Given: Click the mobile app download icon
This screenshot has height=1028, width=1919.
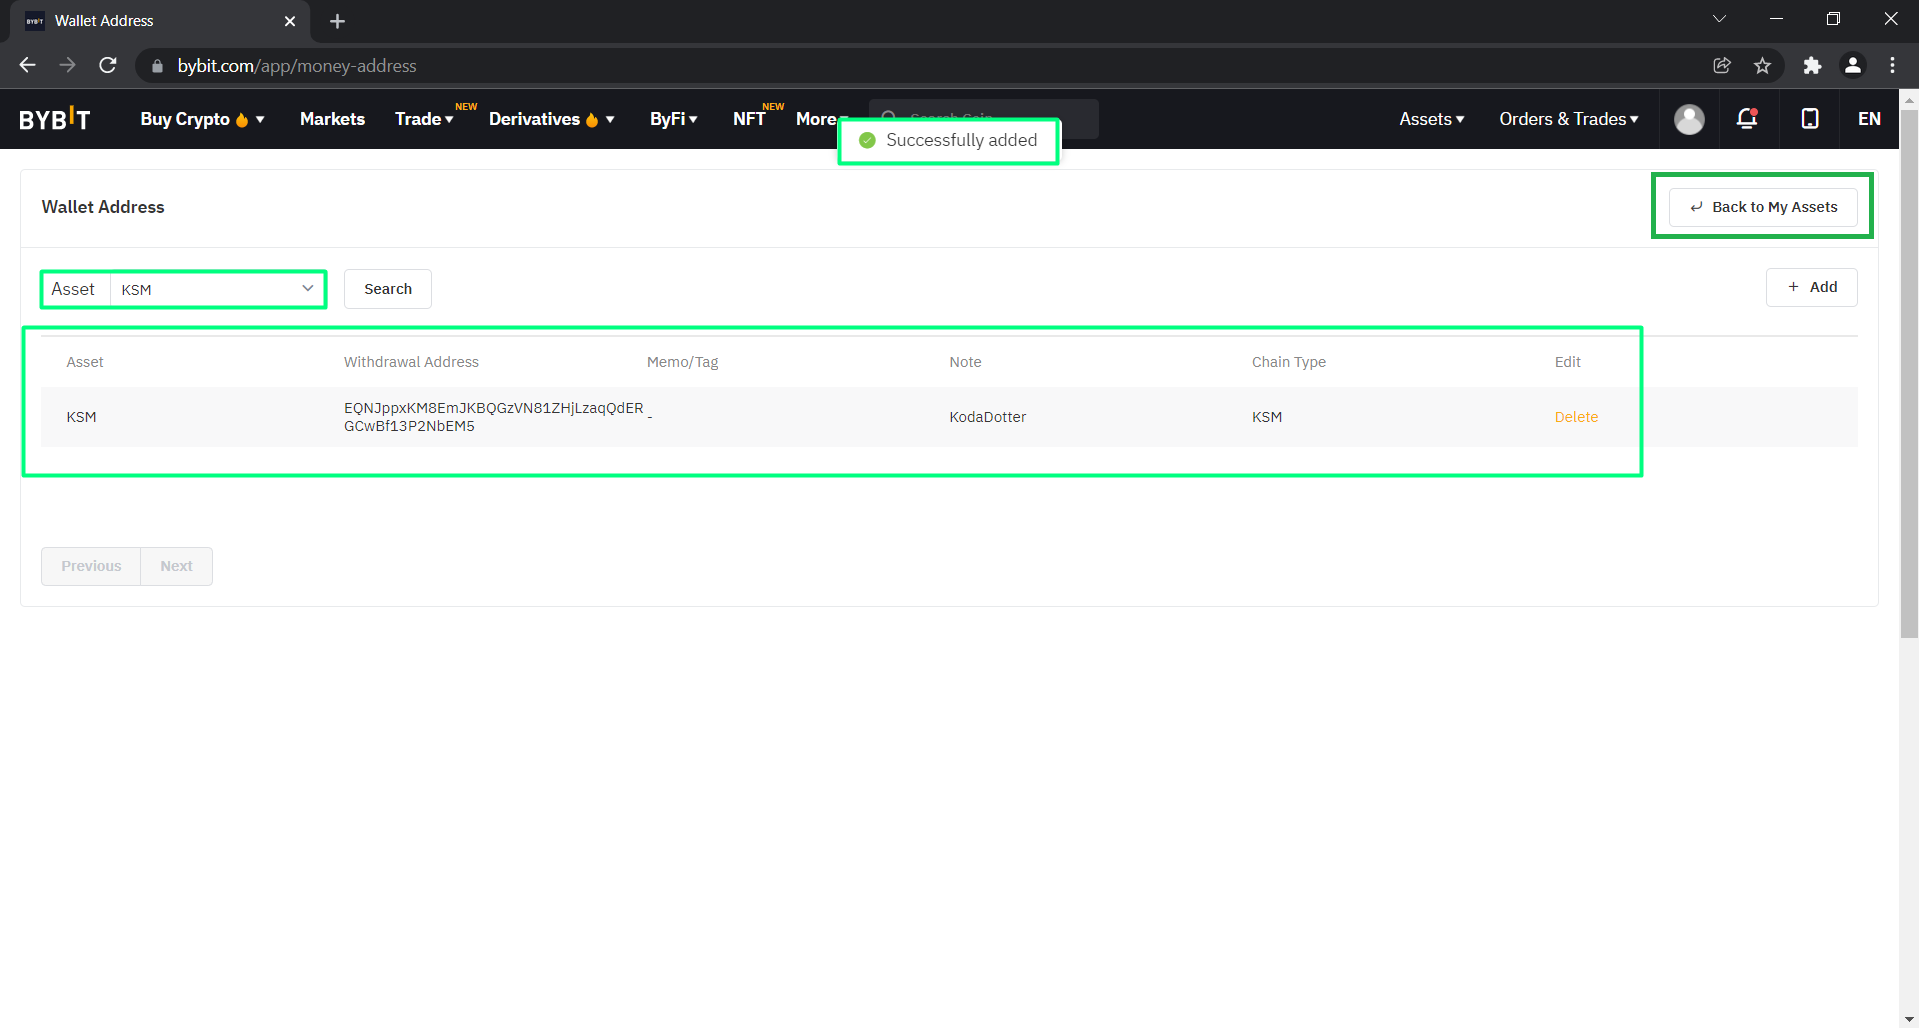Looking at the screenshot, I should click(1809, 119).
